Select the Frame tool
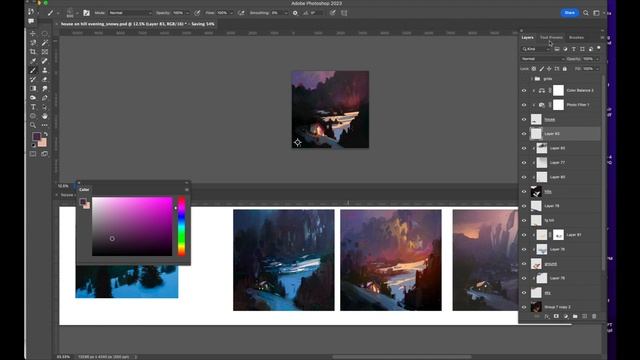This screenshot has height=360, width=640. 44,52
